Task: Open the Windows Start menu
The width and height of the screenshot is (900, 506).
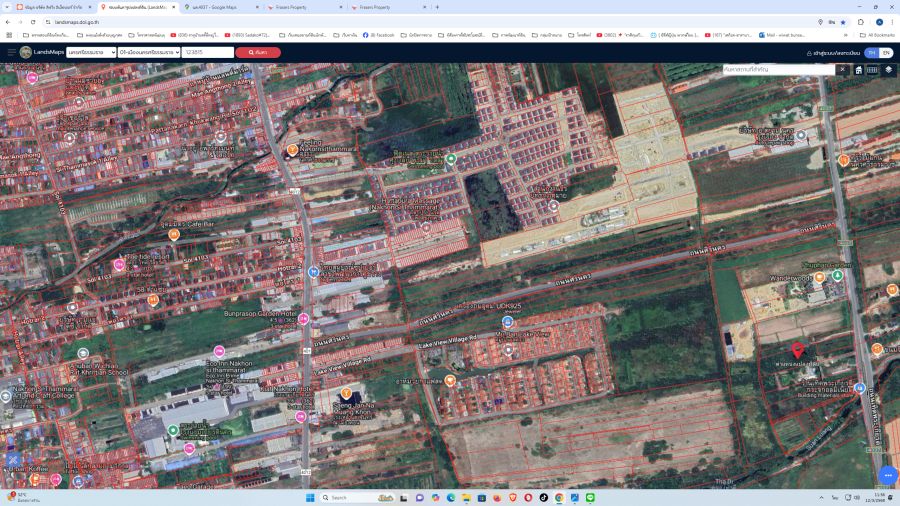Action: [311, 497]
